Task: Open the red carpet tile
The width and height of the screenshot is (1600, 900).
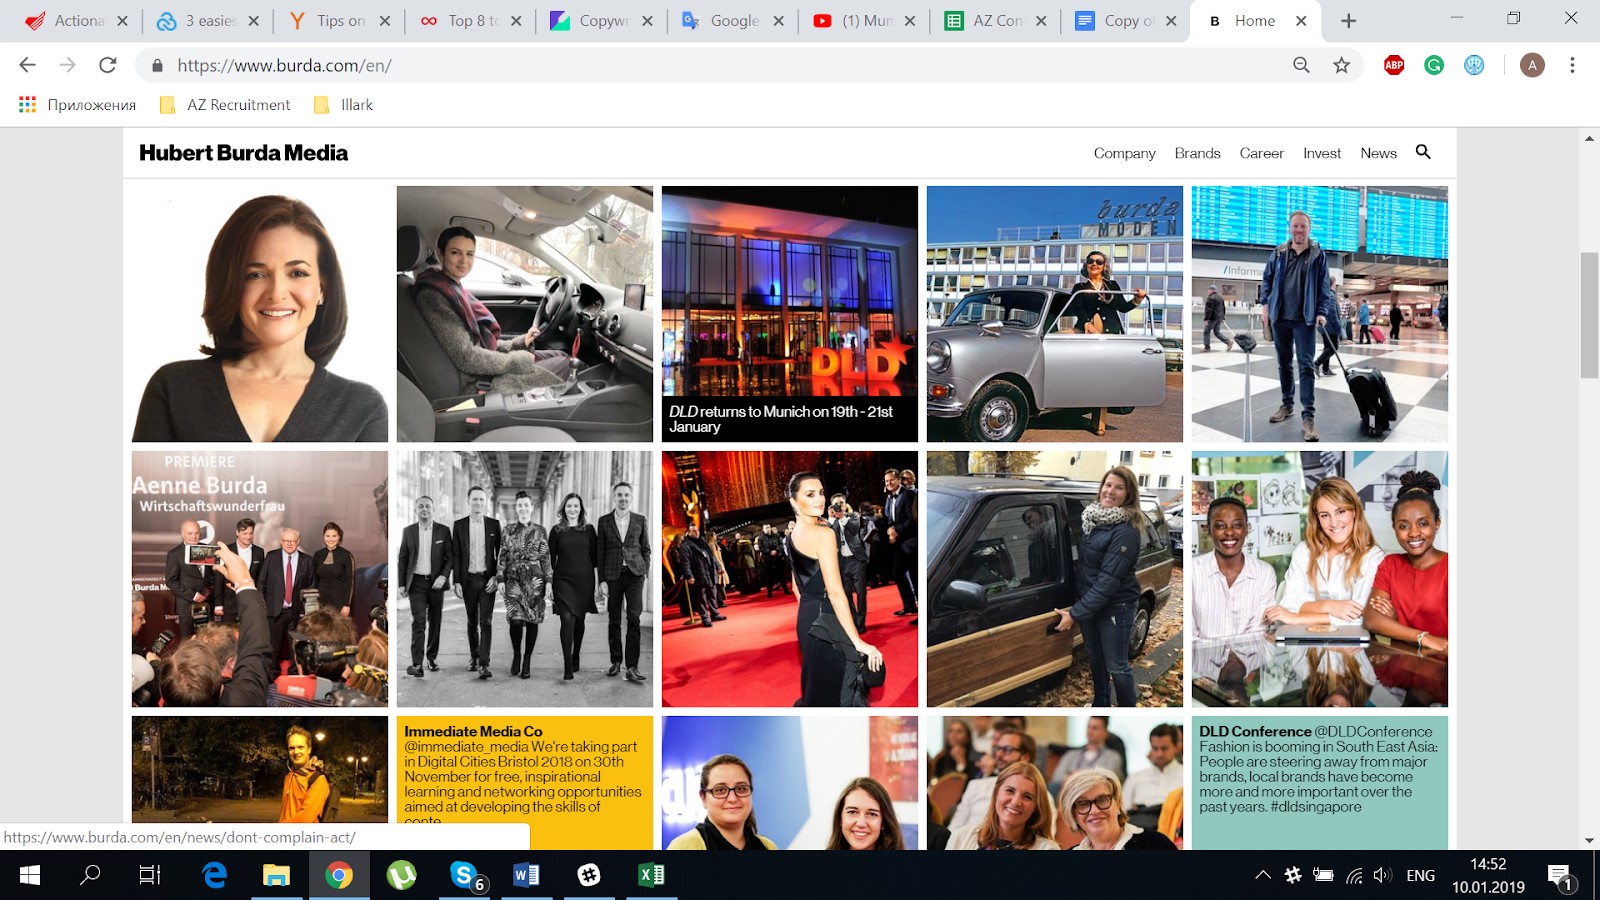Action: [790, 579]
